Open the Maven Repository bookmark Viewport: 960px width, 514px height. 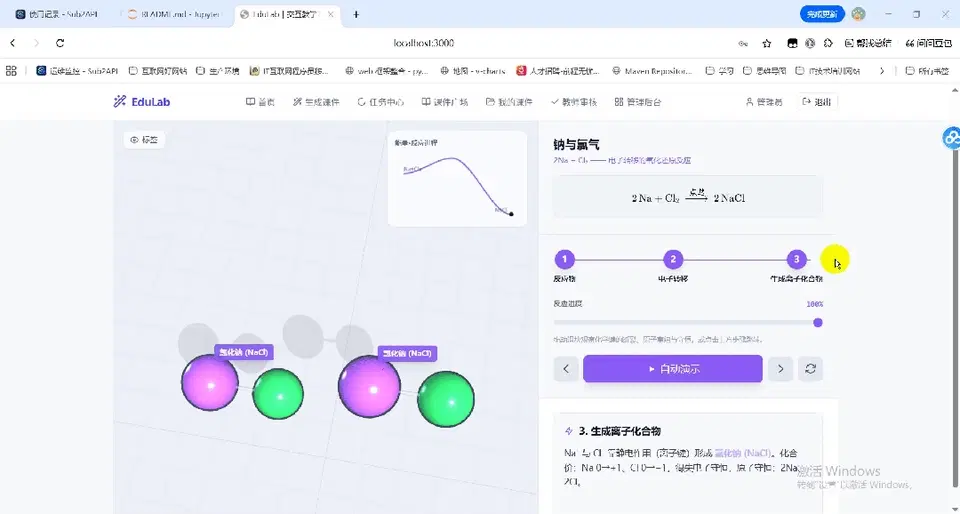click(x=652, y=71)
